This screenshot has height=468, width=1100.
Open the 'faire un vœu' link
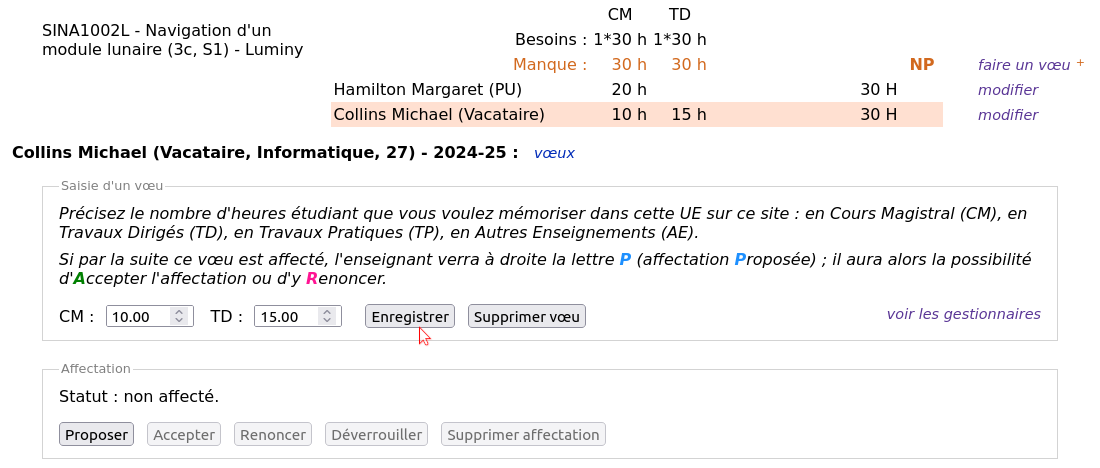click(x=1024, y=65)
